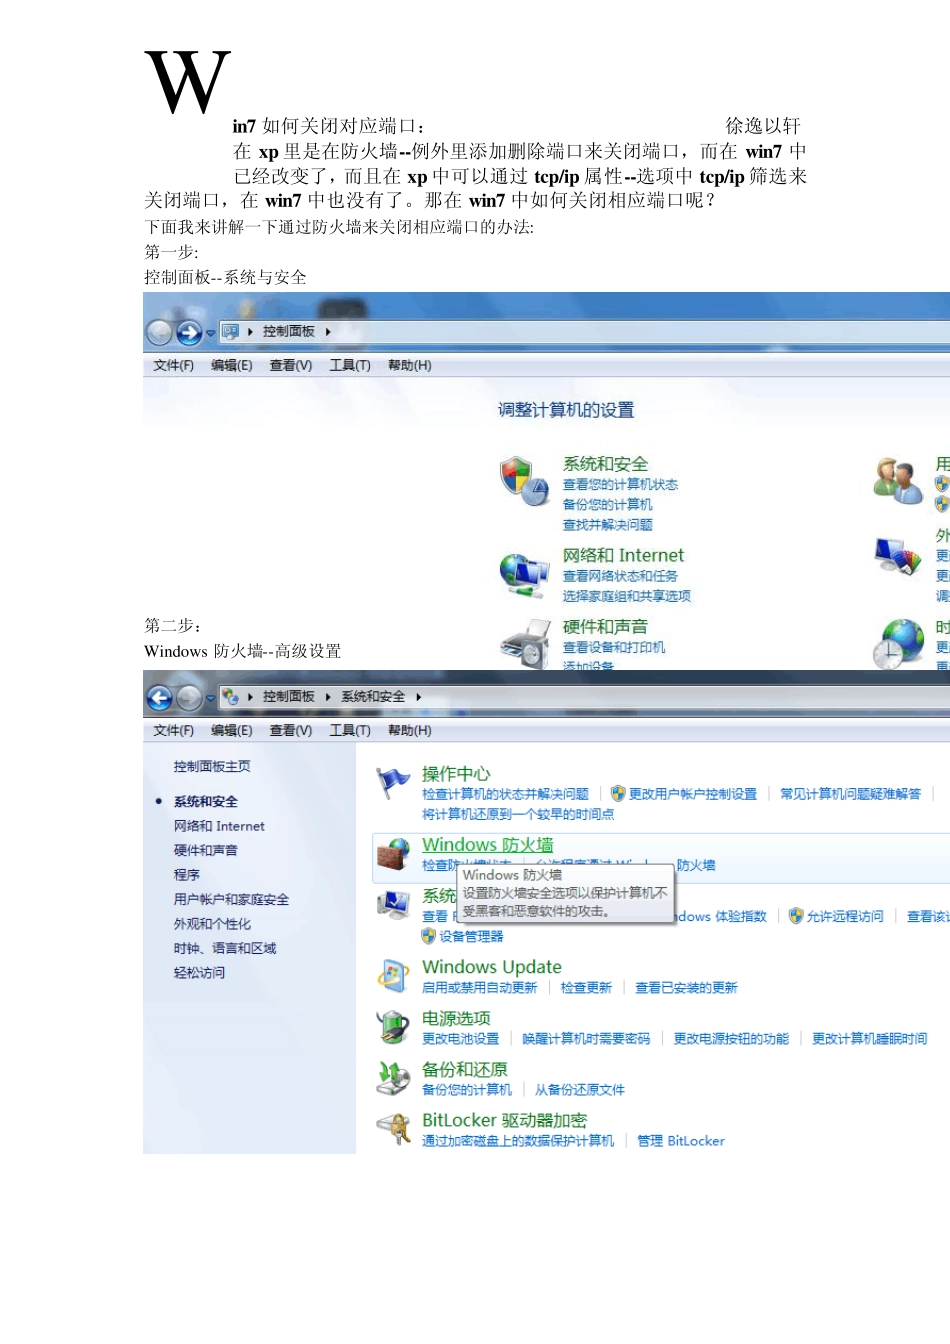
Task: Click 将计算机还原到一个较早的时间点 link
Action: [518, 814]
